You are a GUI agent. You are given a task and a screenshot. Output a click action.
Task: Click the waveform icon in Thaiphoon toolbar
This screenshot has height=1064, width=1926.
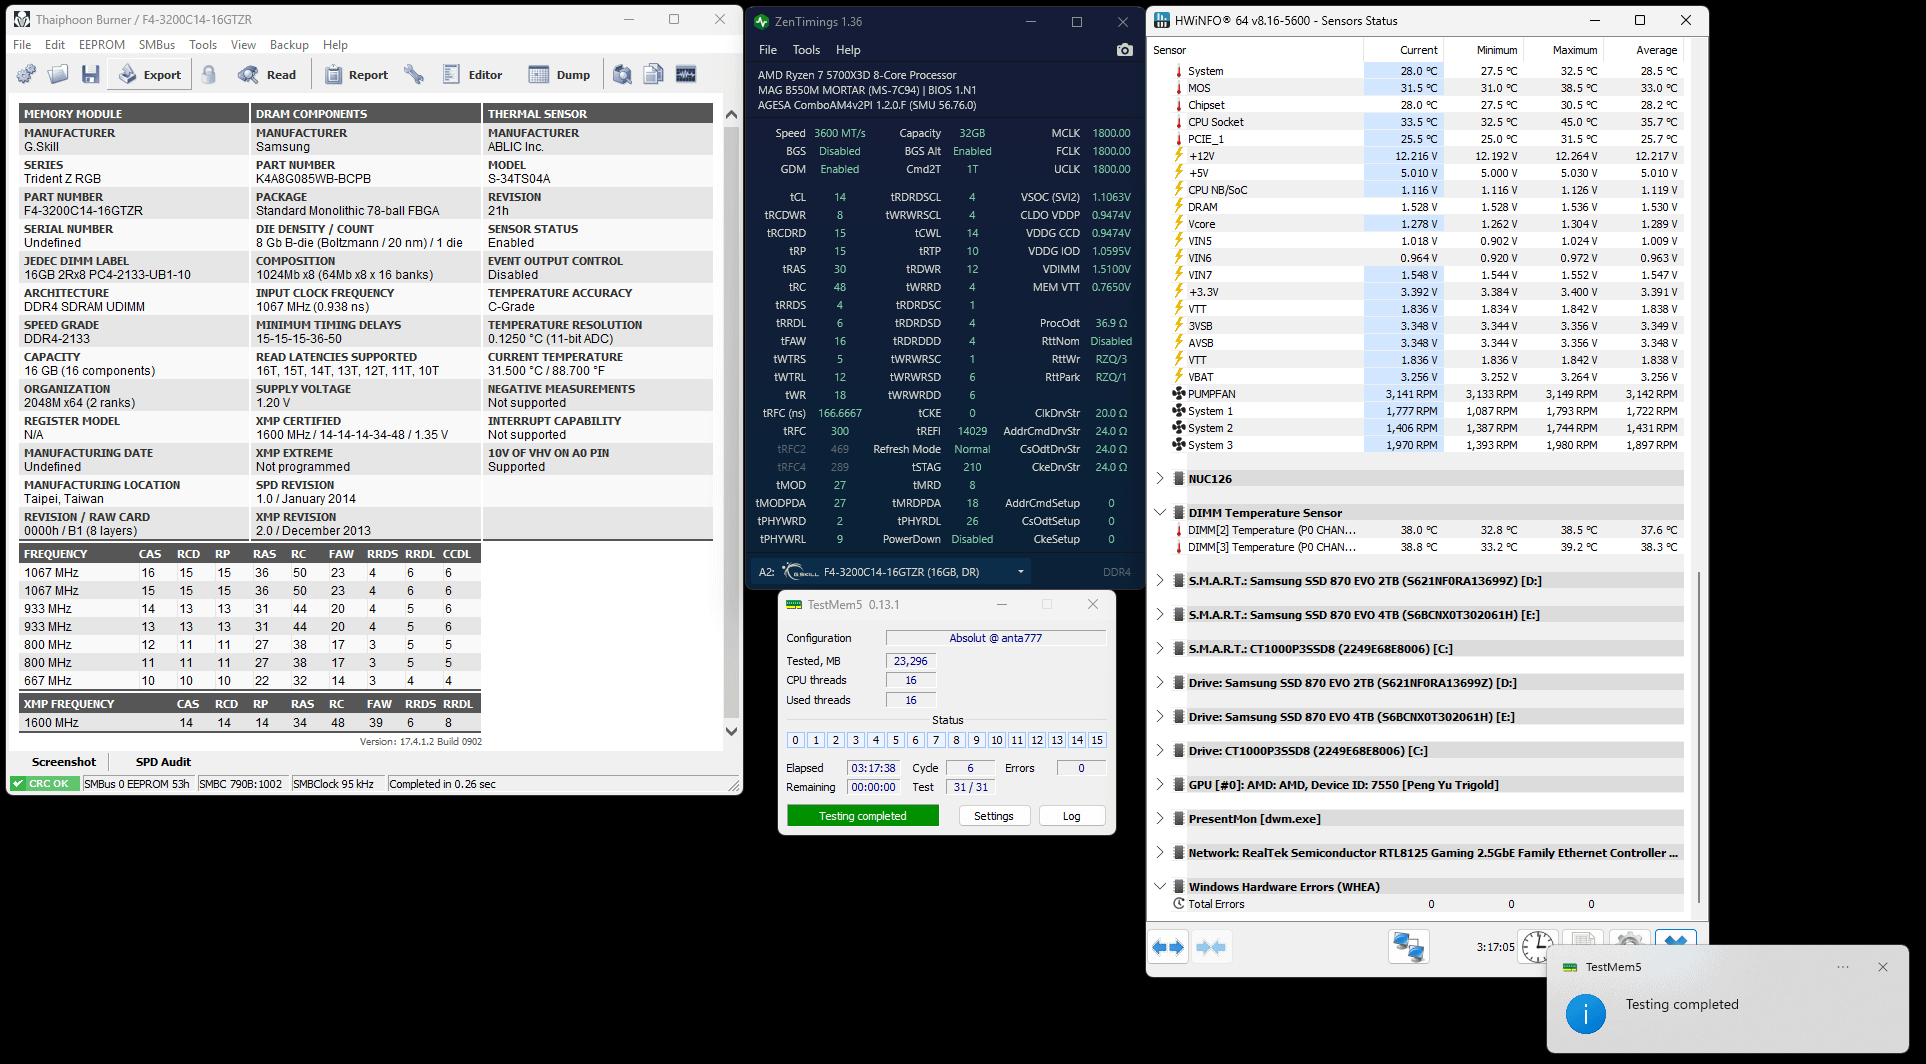click(686, 75)
